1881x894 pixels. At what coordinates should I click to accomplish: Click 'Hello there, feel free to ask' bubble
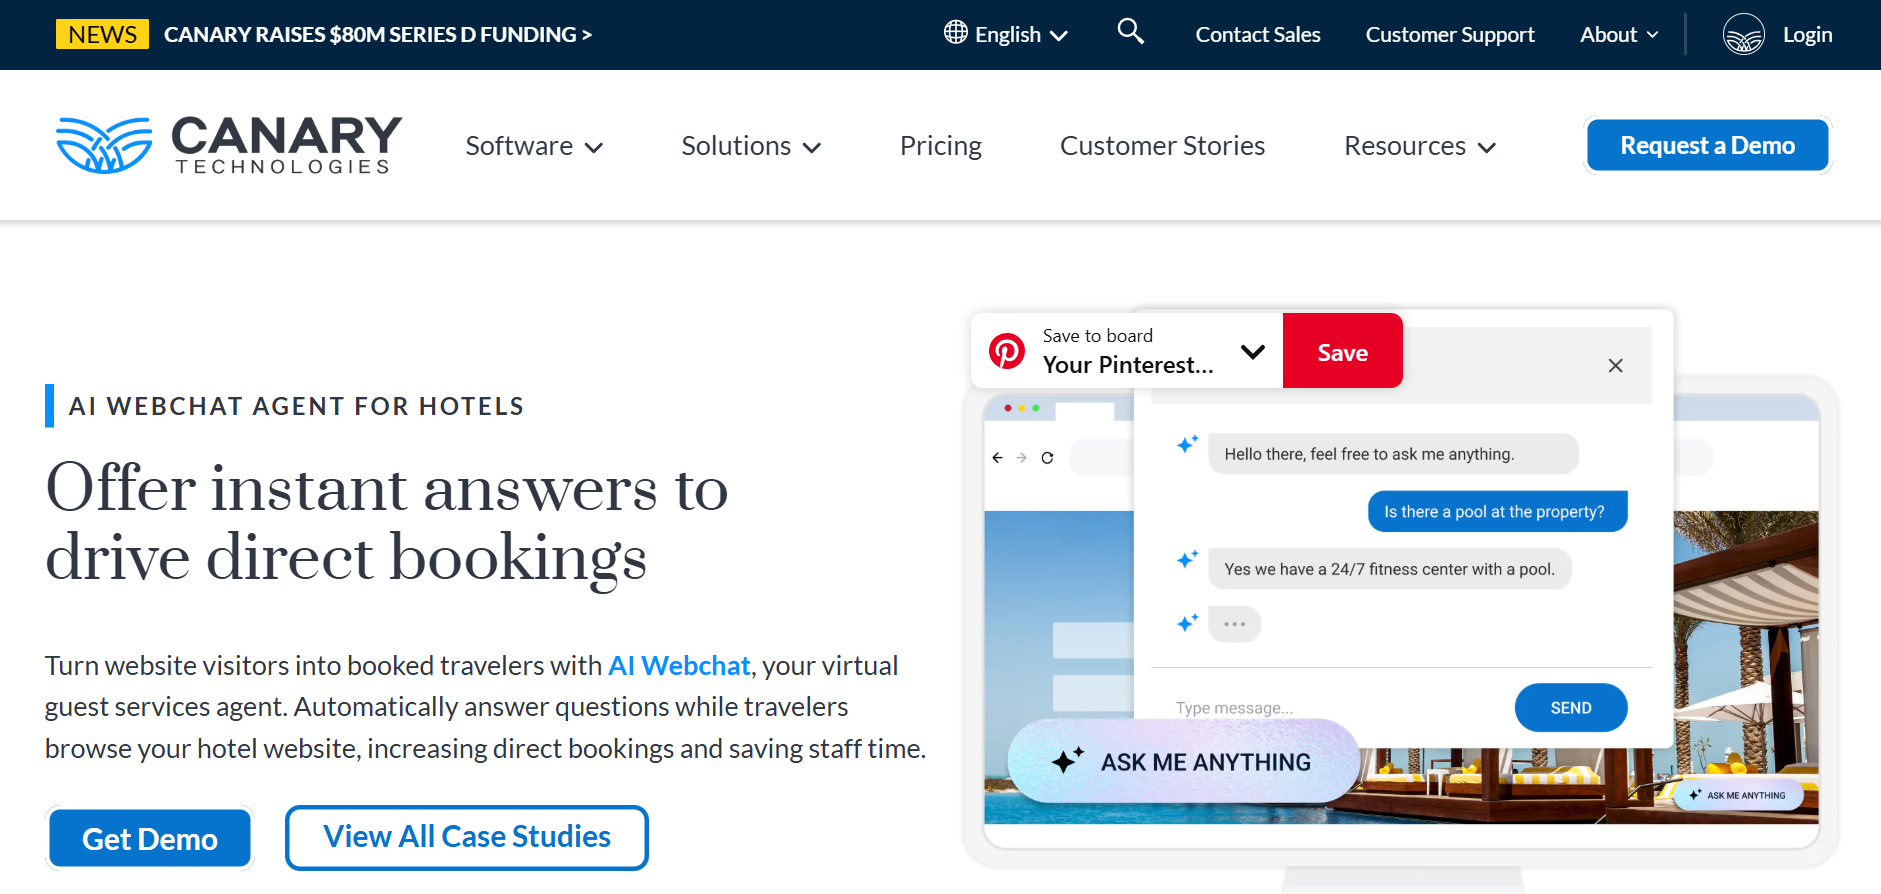[1393, 454]
